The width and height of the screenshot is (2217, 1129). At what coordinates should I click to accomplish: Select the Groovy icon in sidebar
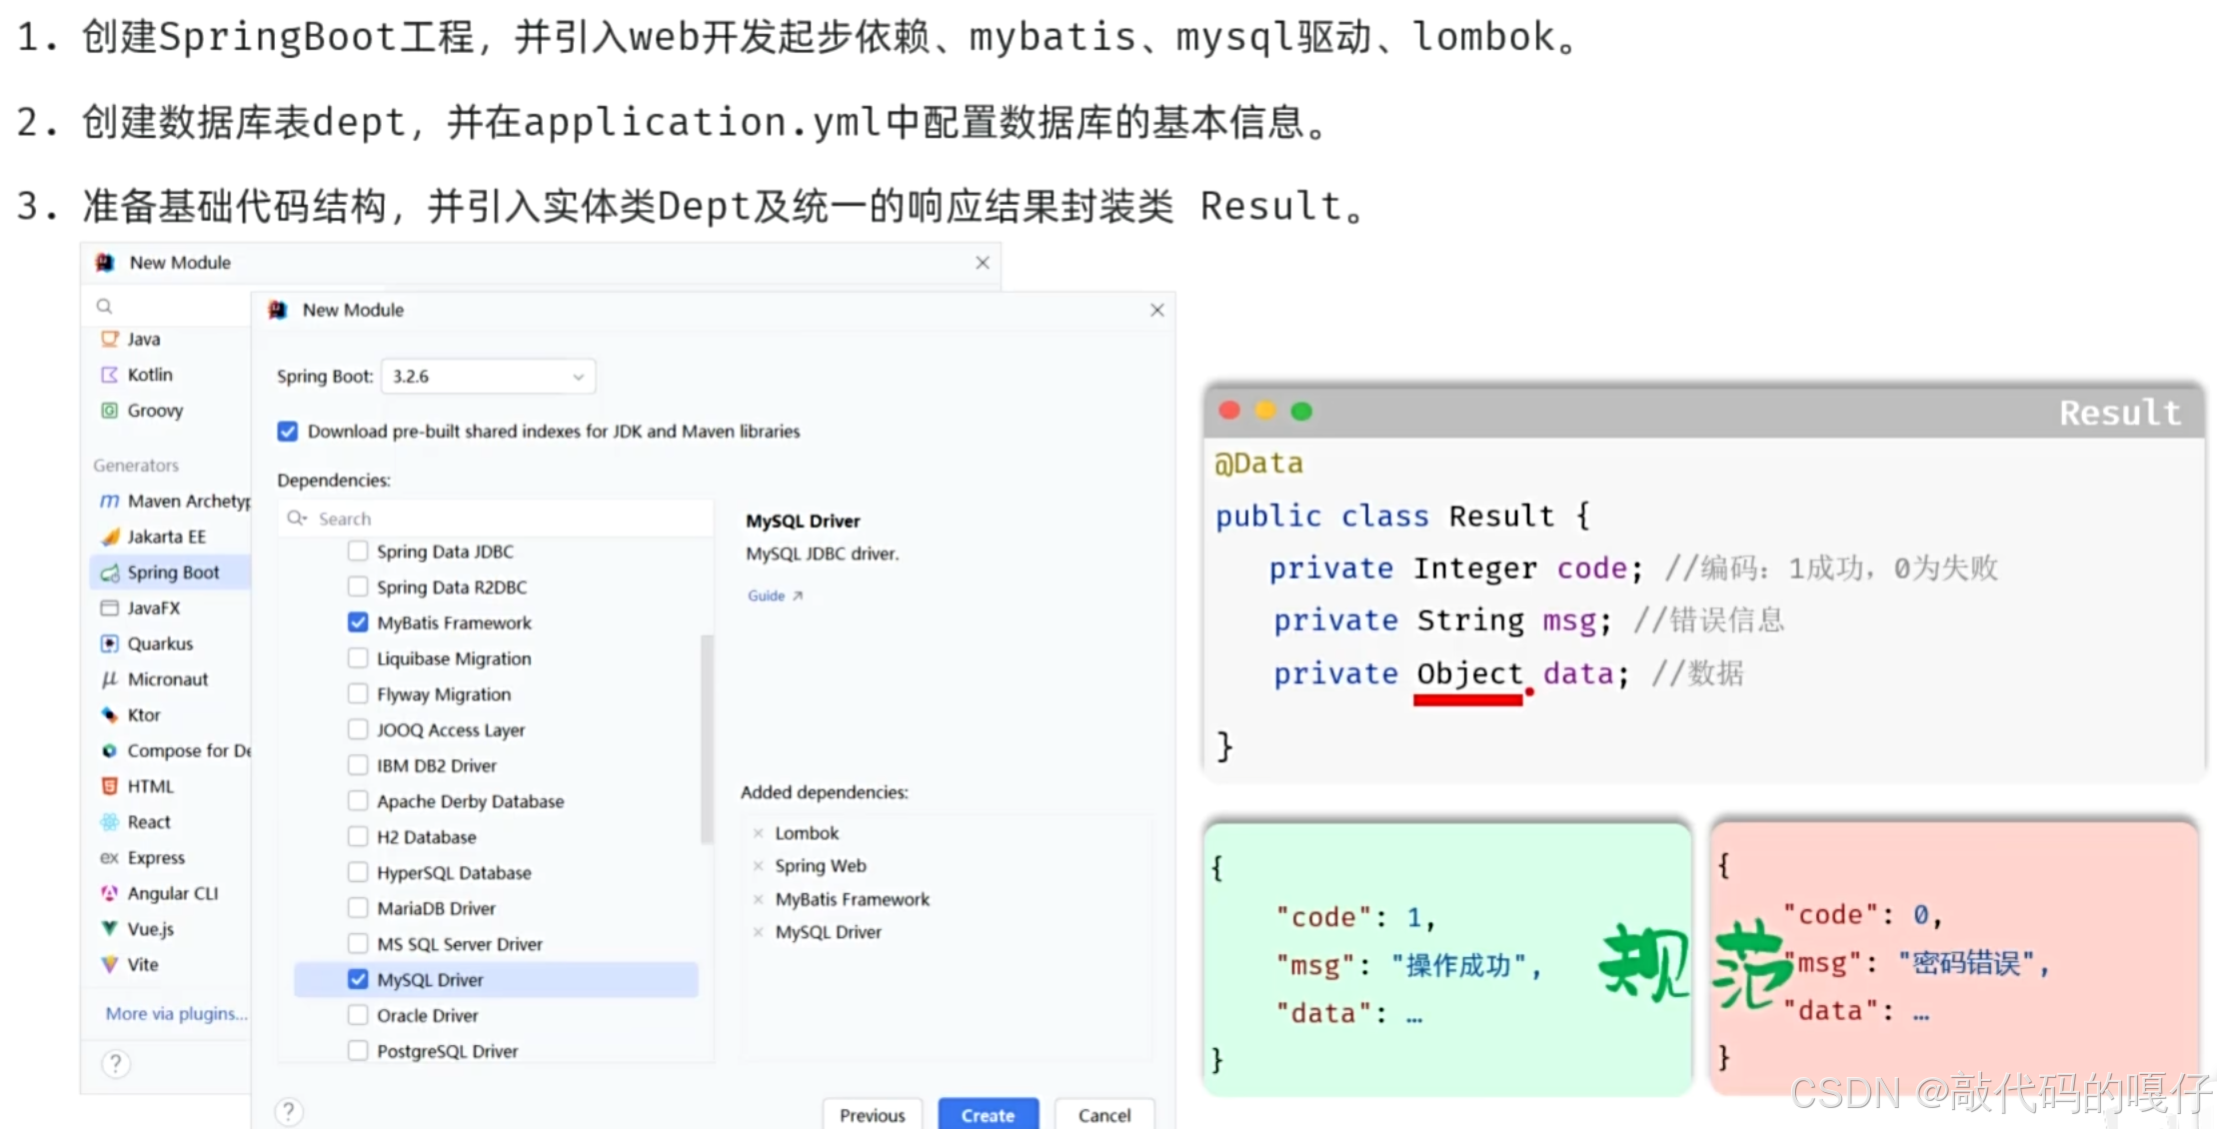click(x=109, y=410)
